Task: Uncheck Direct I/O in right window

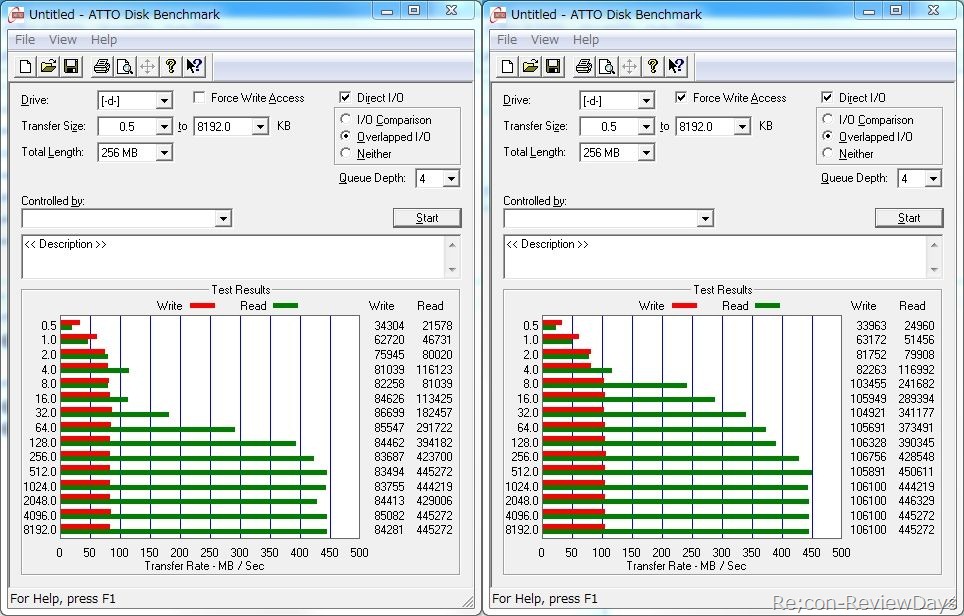Action: tap(827, 98)
